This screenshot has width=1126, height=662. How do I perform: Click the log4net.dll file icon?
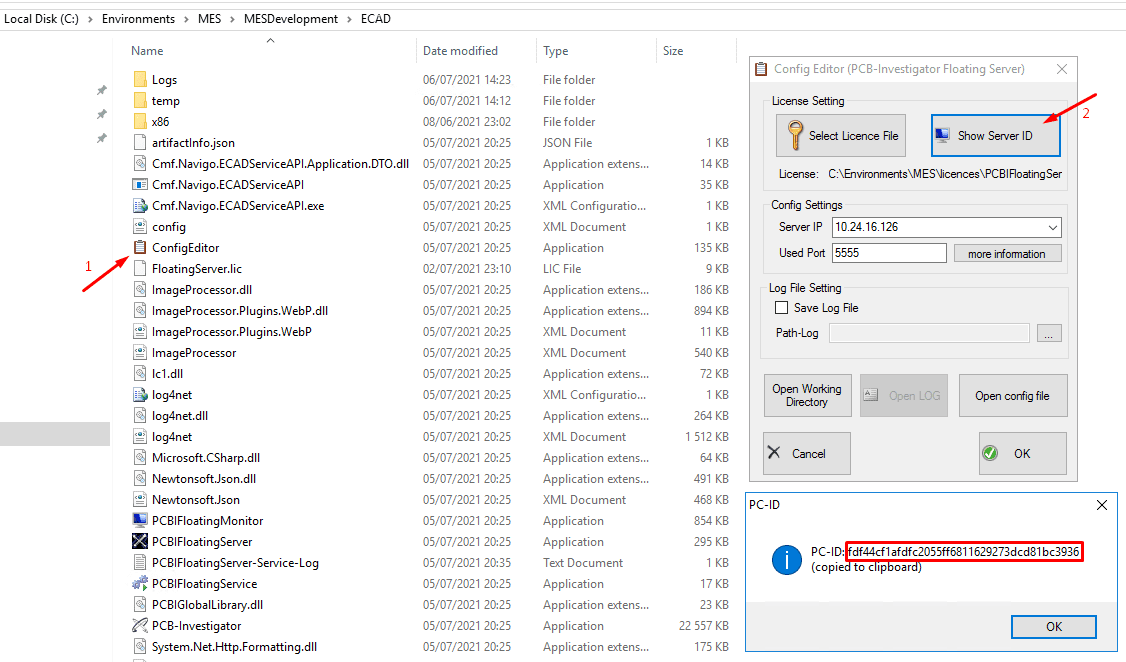(x=140, y=415)
